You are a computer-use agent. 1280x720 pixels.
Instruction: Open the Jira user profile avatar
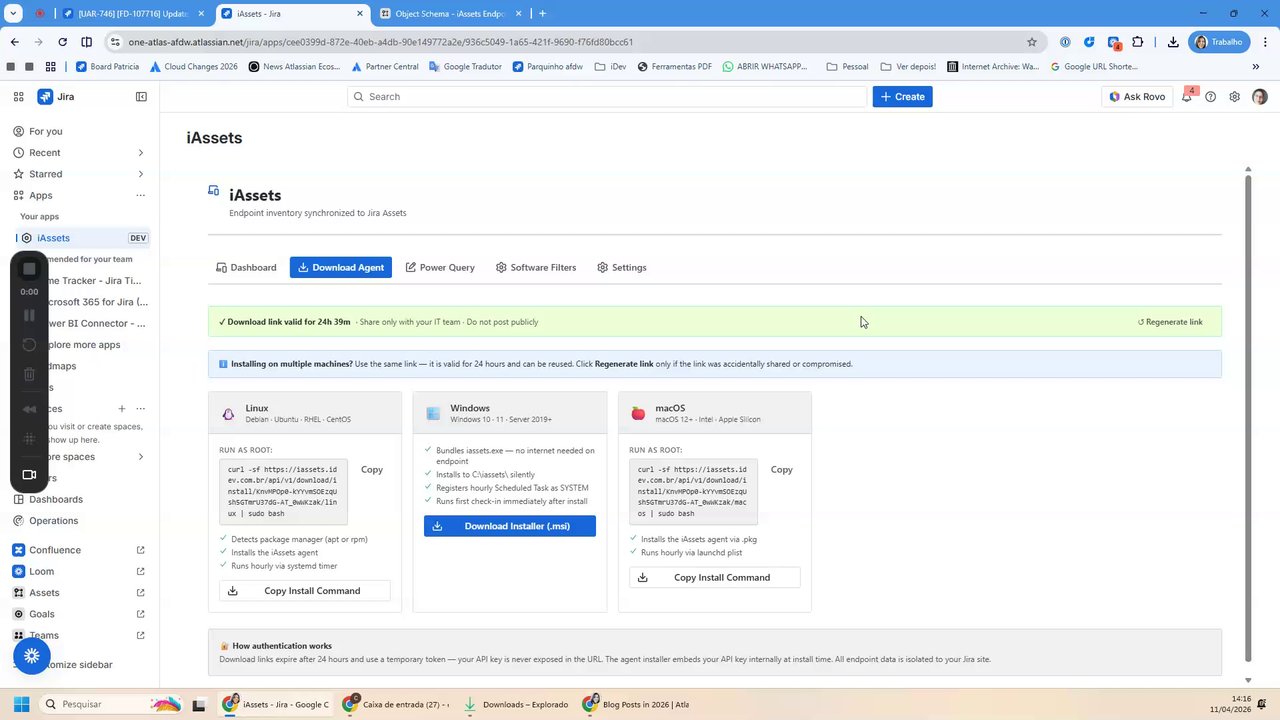coord(1260,97)
